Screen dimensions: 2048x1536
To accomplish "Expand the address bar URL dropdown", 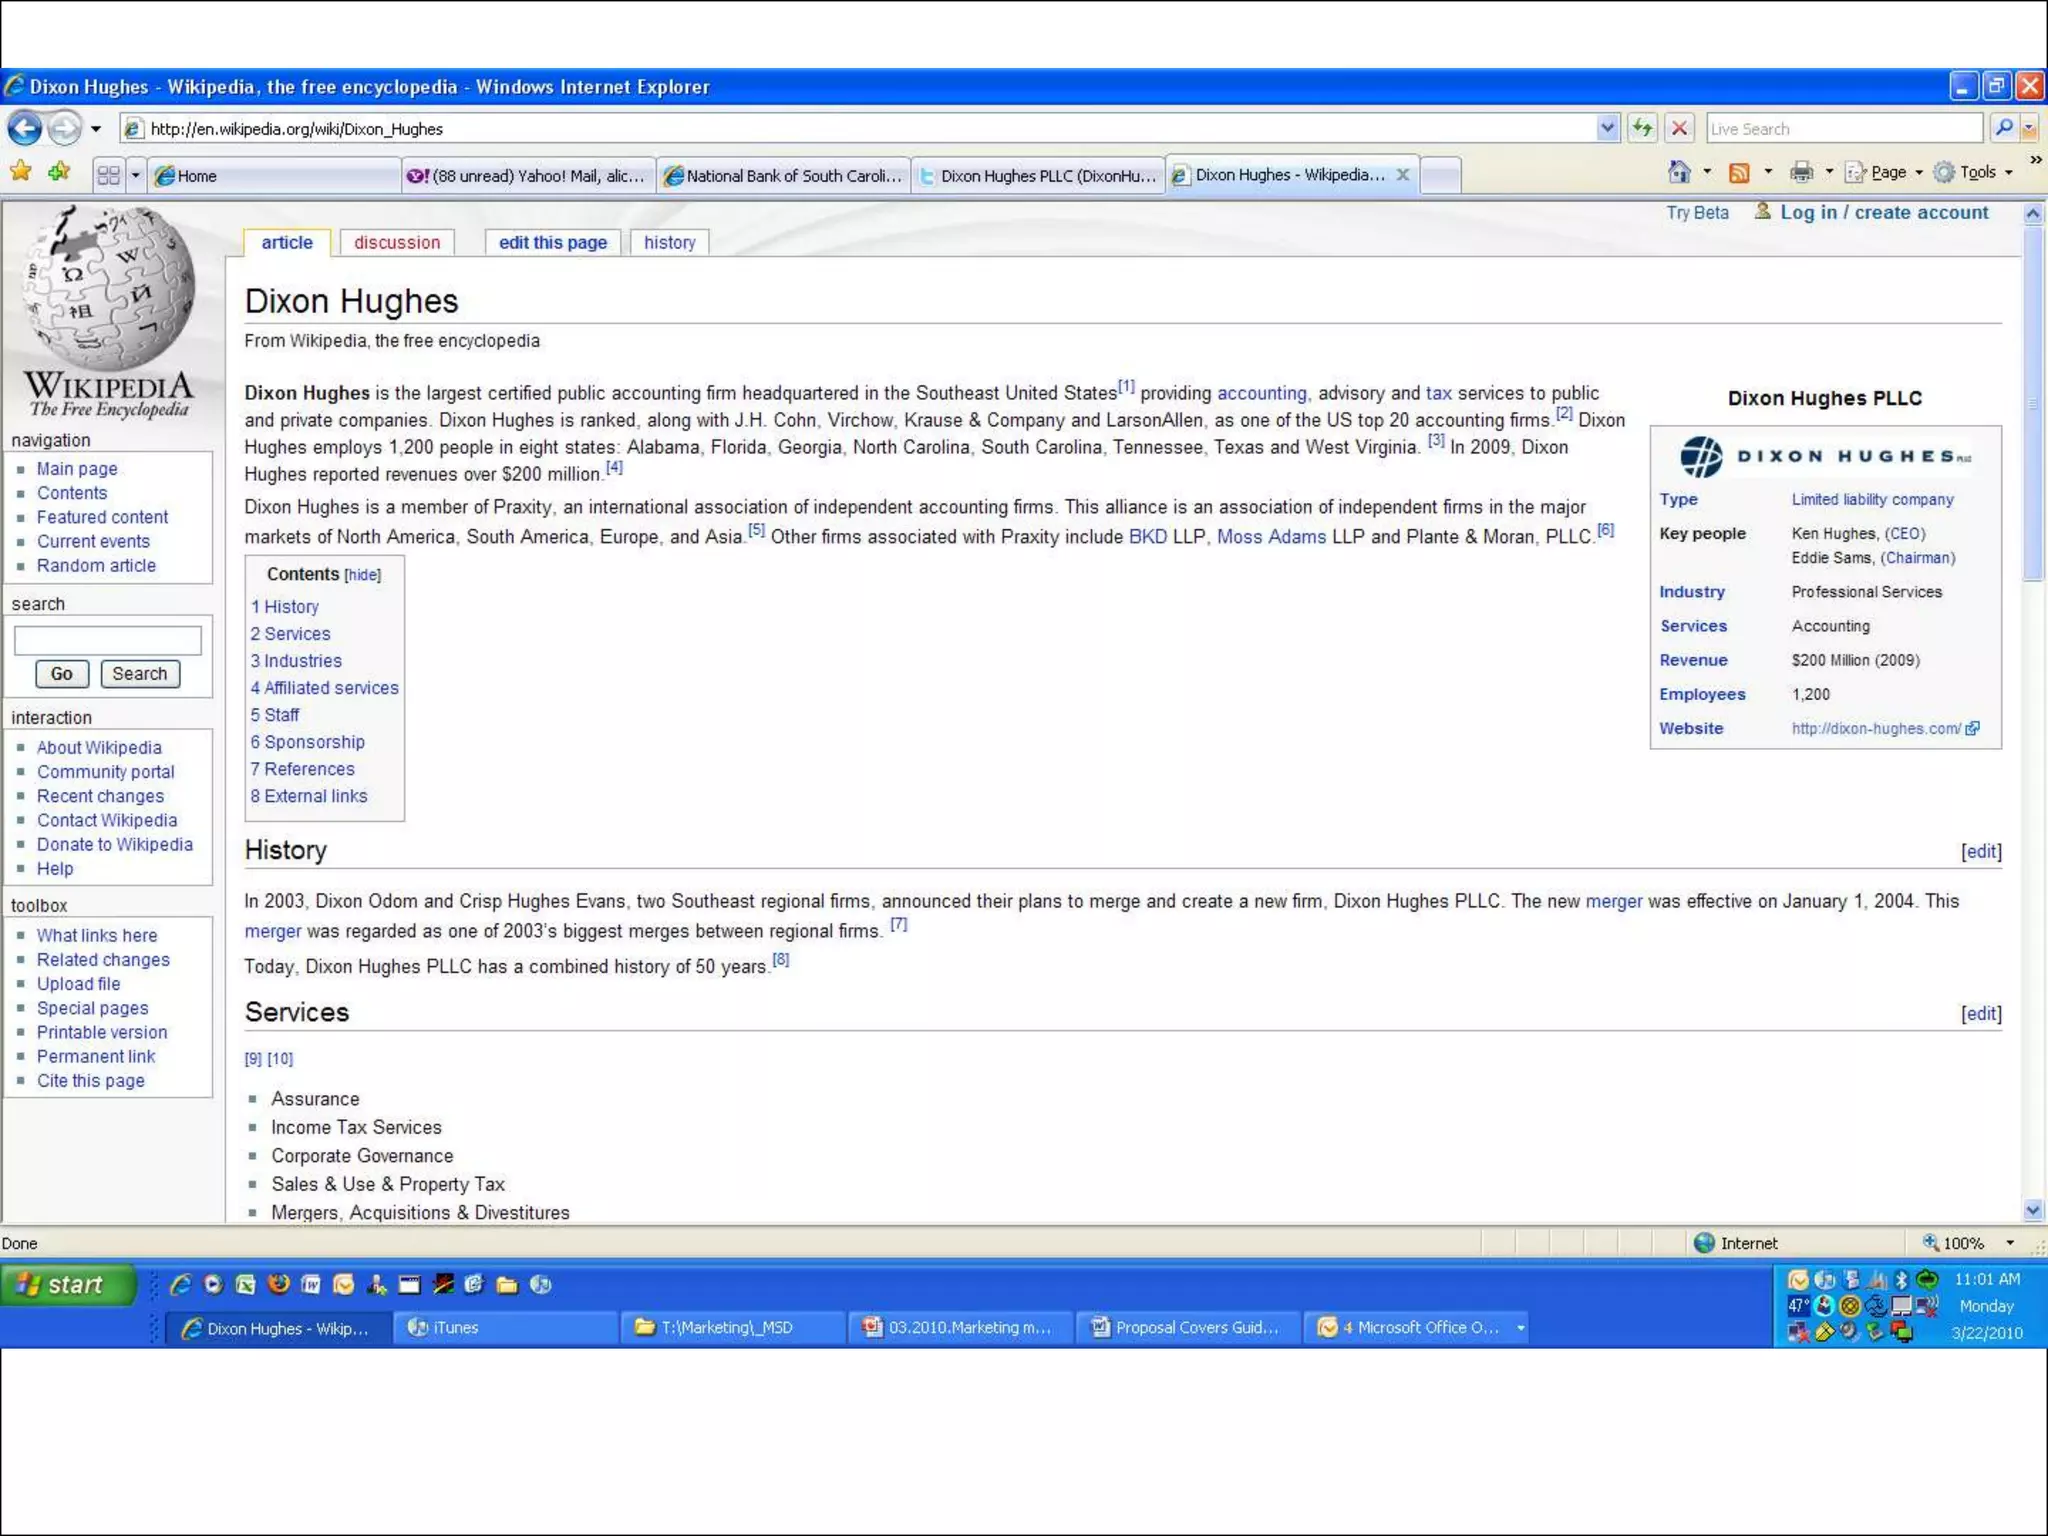I will (1607, 129).
